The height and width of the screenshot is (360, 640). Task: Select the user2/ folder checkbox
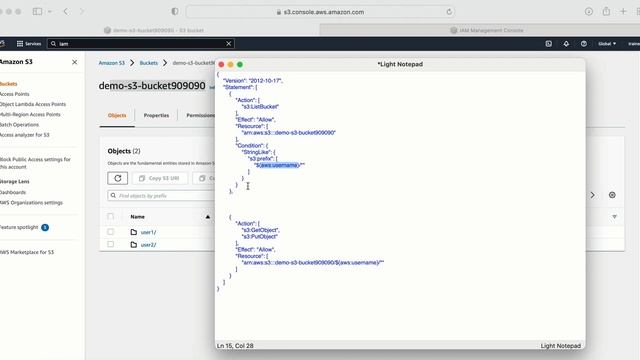(111, 244)
